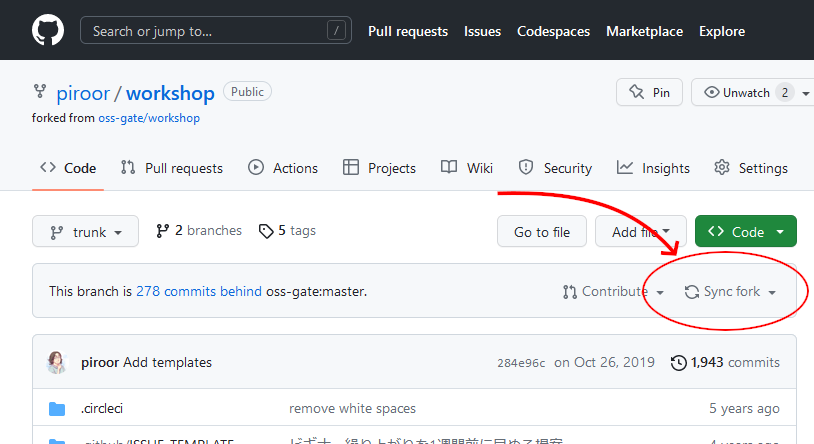Click the tag icon beside 5 tags
The width and height of the screenshot is (814, 444).
point(266,231)
